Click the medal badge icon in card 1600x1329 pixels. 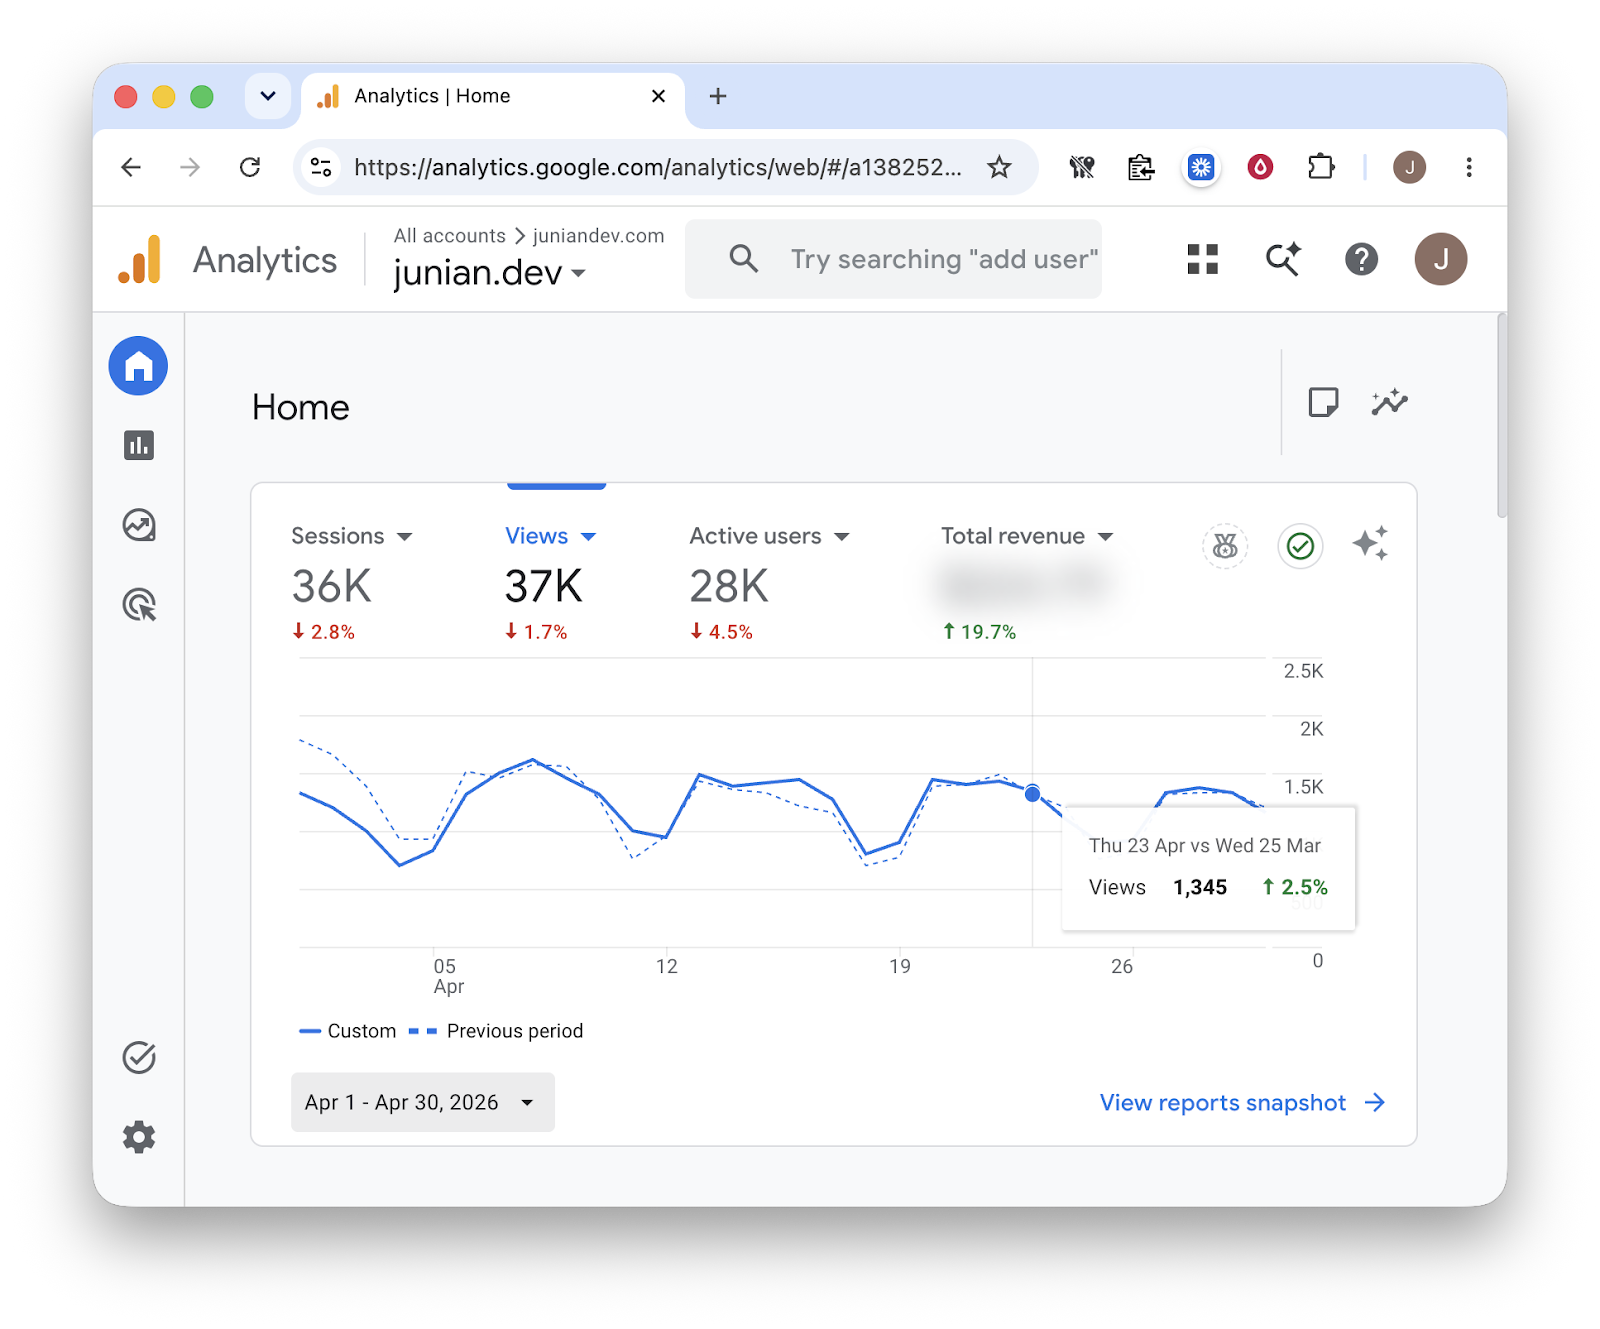pos(1225,546)
